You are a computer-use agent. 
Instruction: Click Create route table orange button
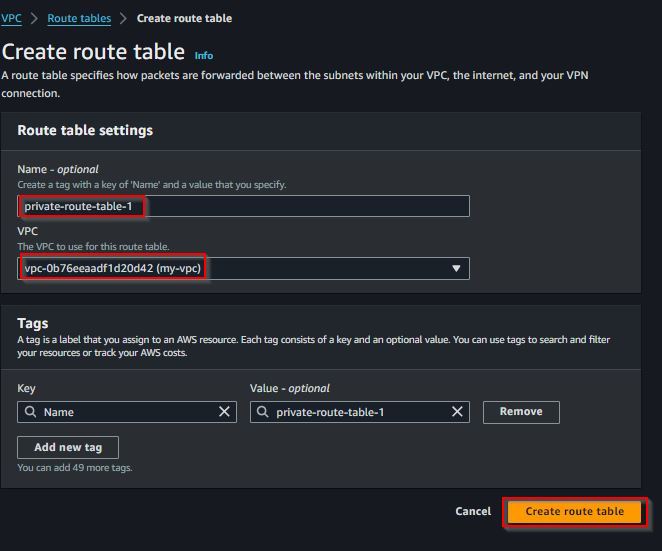[x=574, y=511]
